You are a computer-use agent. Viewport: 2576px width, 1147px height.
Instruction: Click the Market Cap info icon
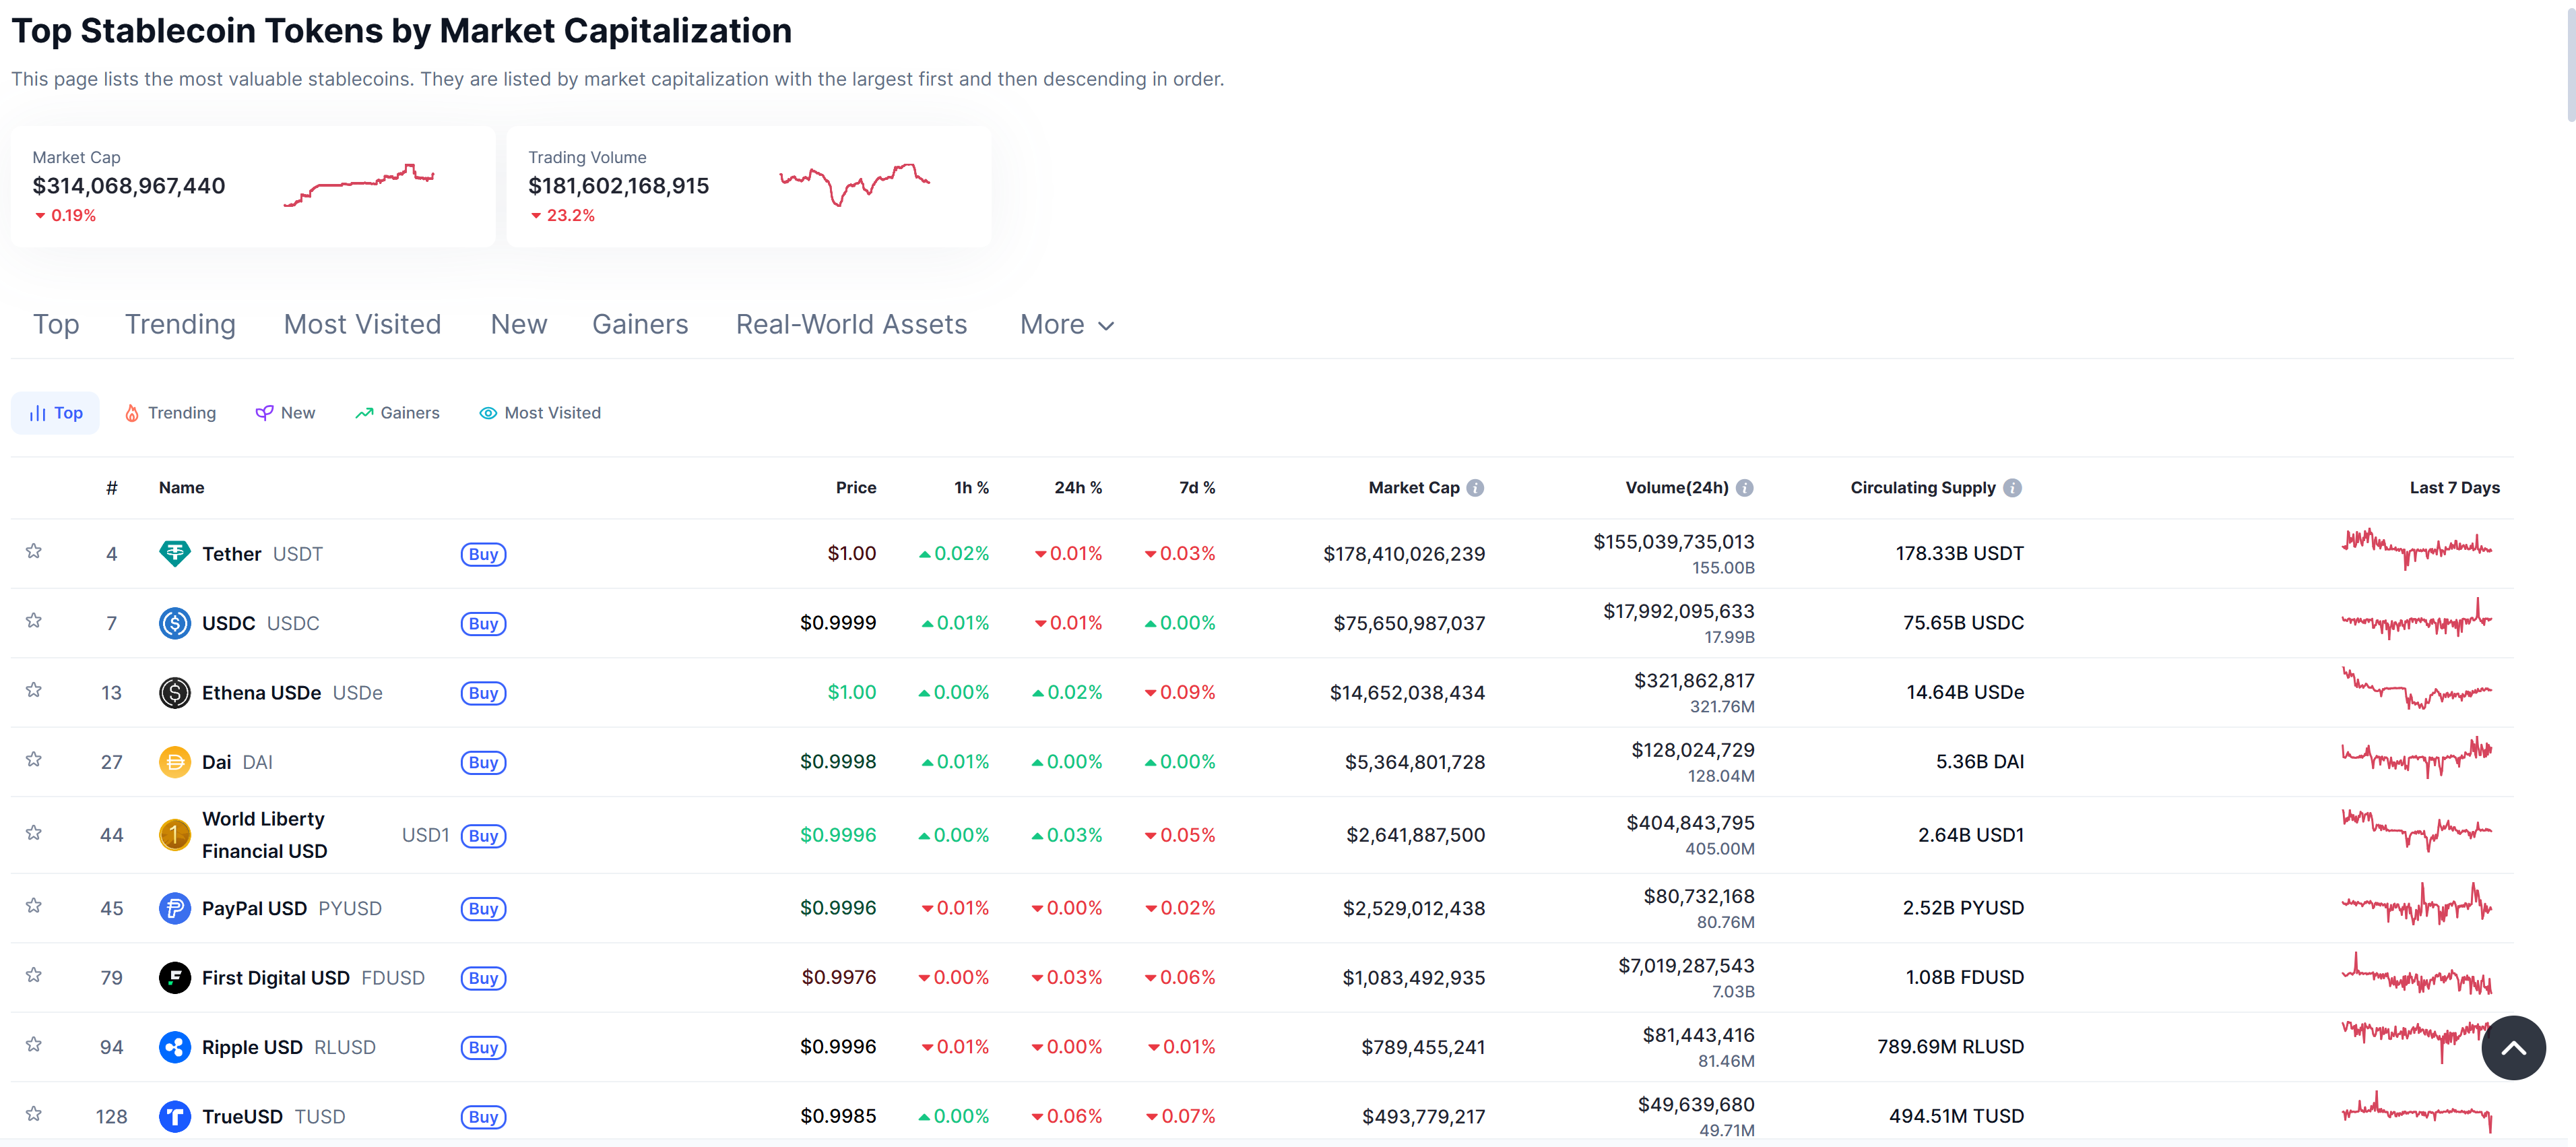[x=1475, y=488]
